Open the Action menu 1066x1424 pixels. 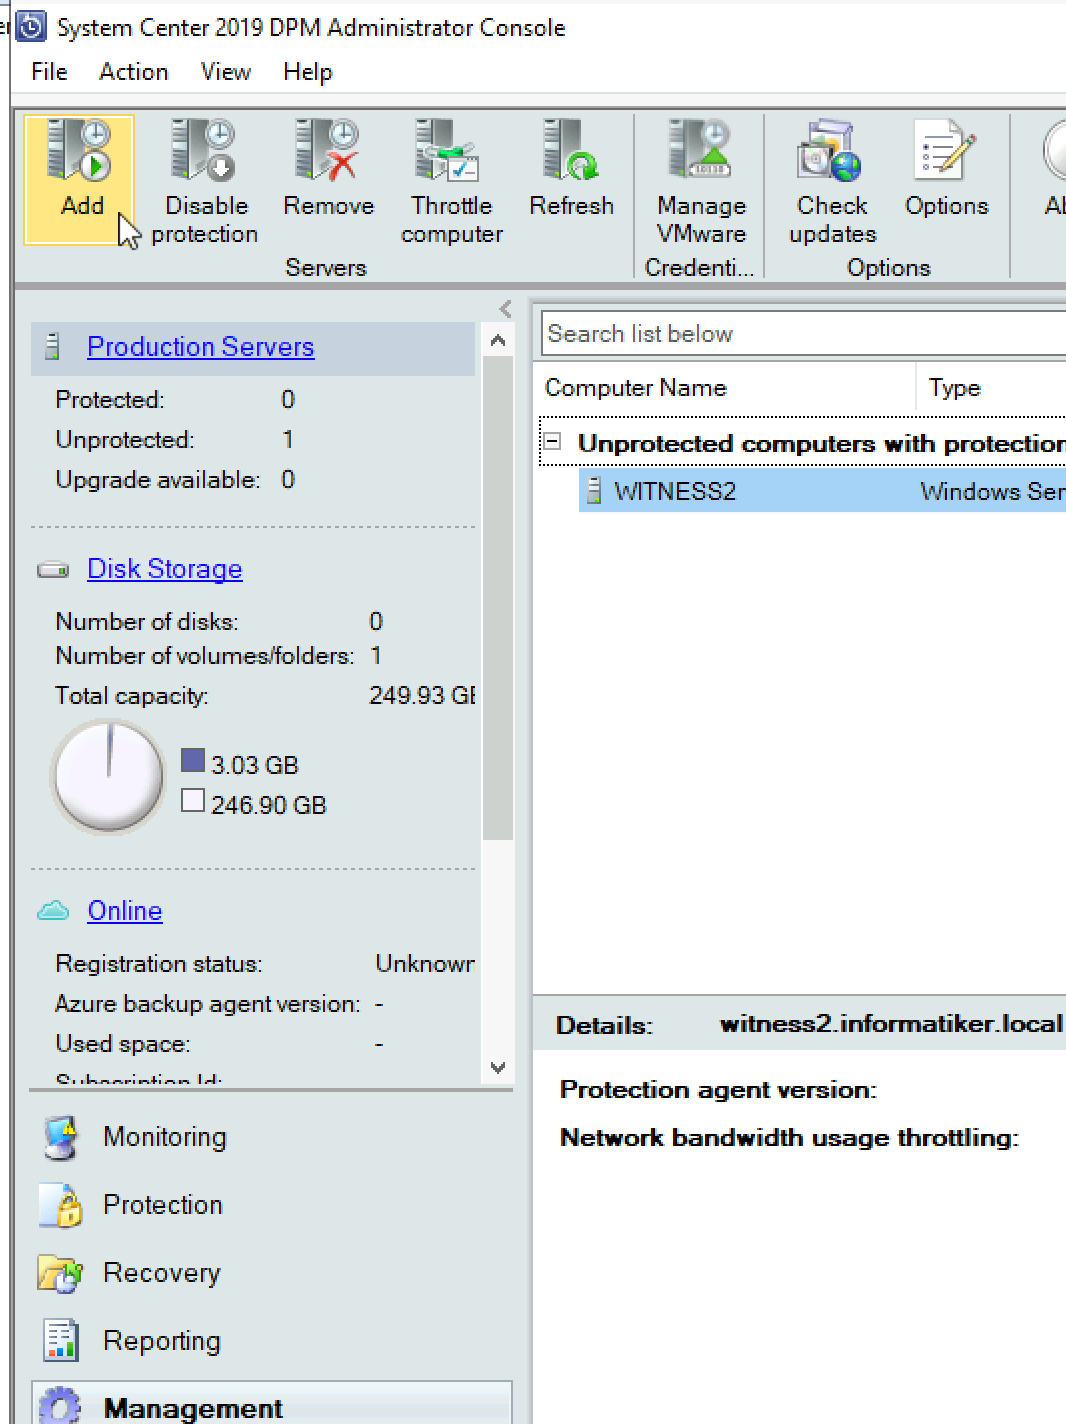click(134, 72)
